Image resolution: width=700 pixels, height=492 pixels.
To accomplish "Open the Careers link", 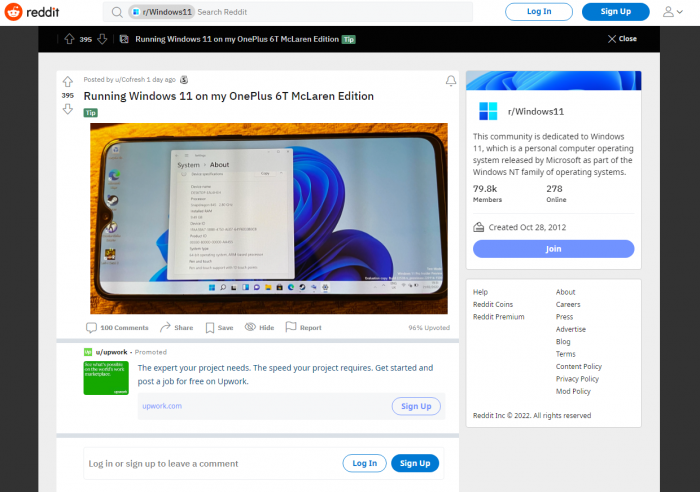I will click(568, 304).
